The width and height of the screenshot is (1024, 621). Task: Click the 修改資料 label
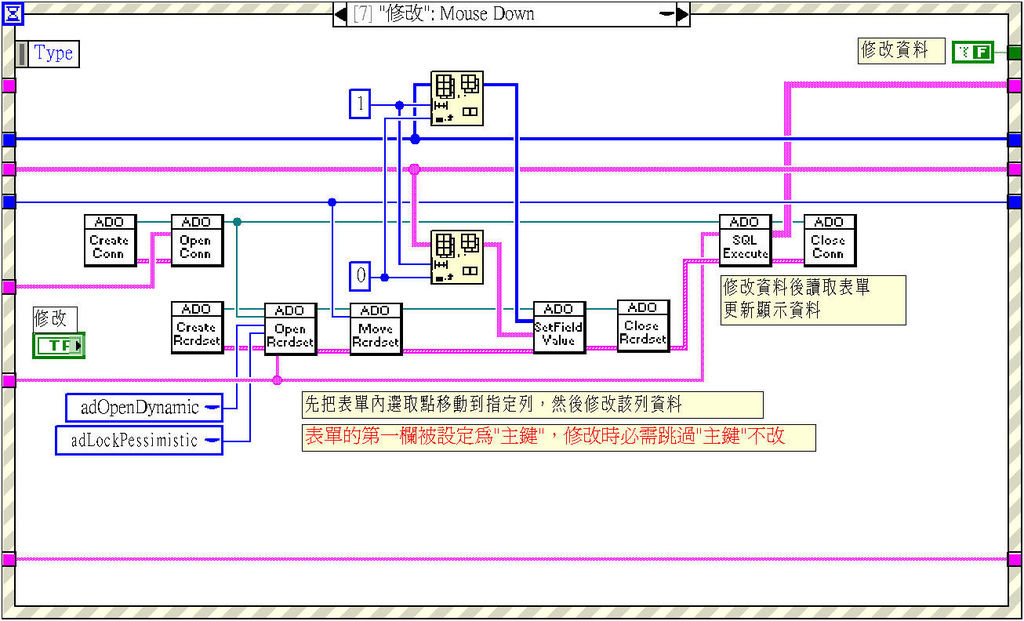coord(901,50)
